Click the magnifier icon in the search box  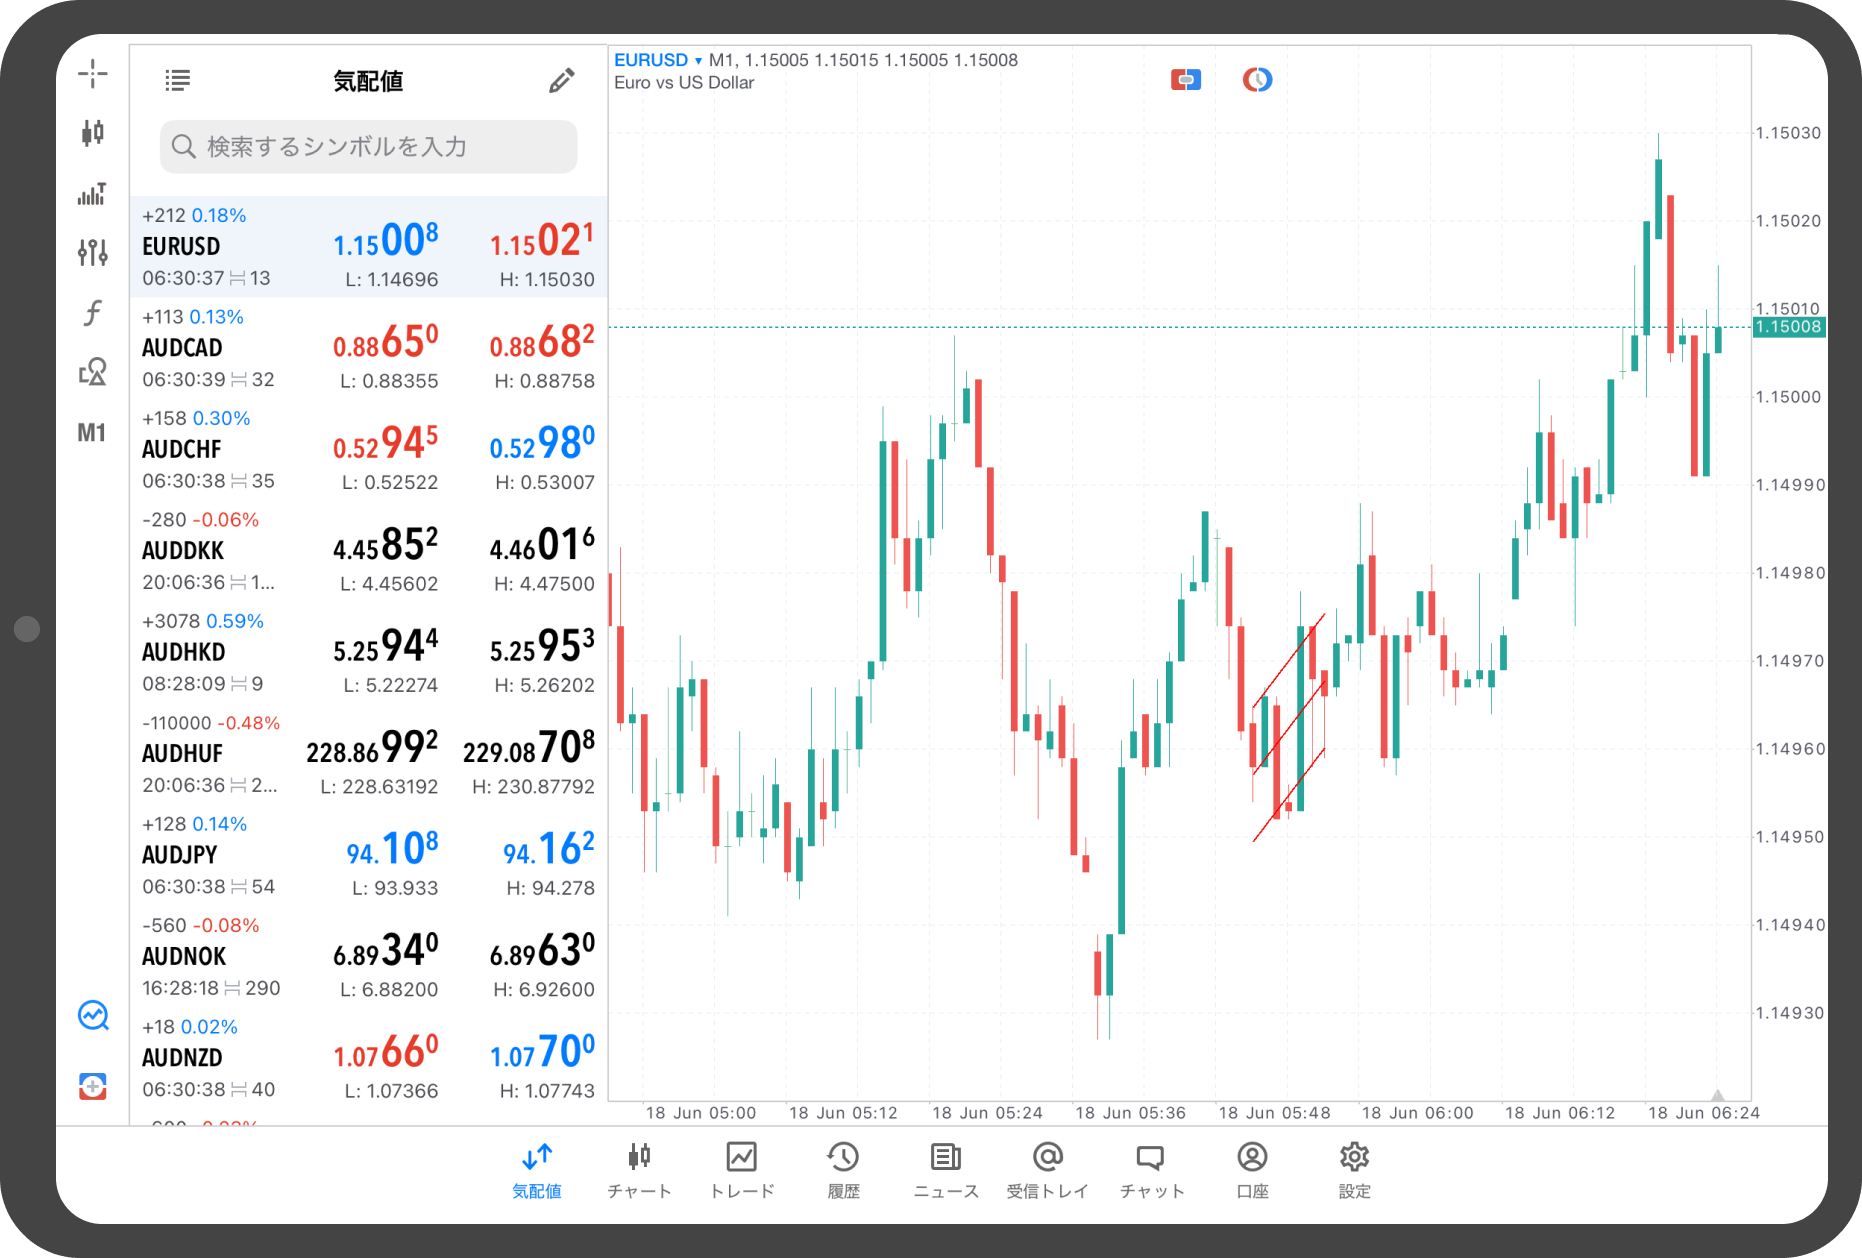183,147
